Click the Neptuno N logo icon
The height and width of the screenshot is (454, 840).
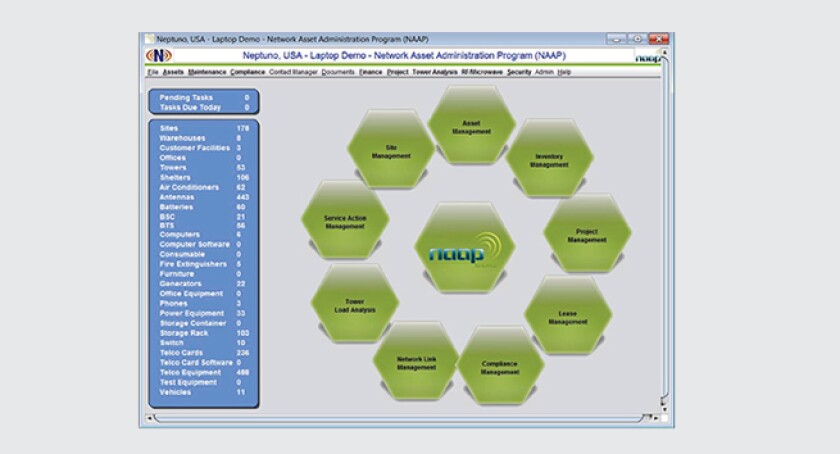[159, 55]
